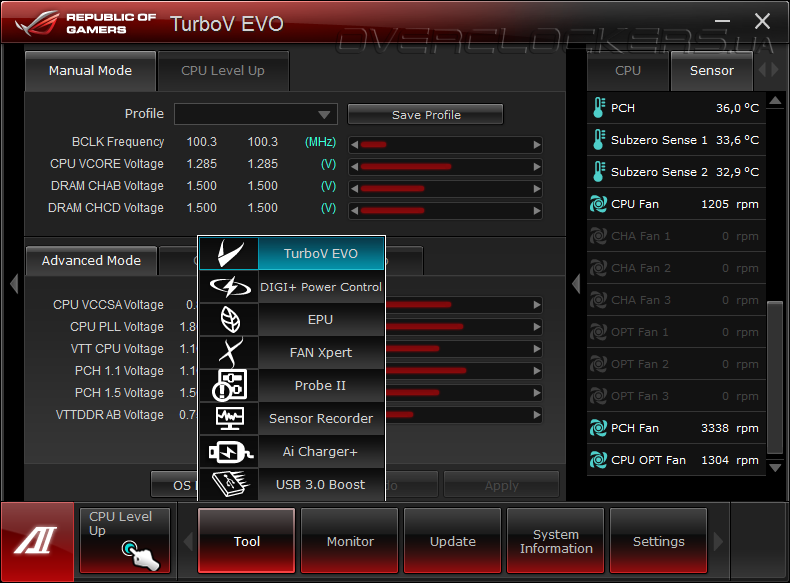Switch to the CPU Level Up tab

[x=223, y=71]
